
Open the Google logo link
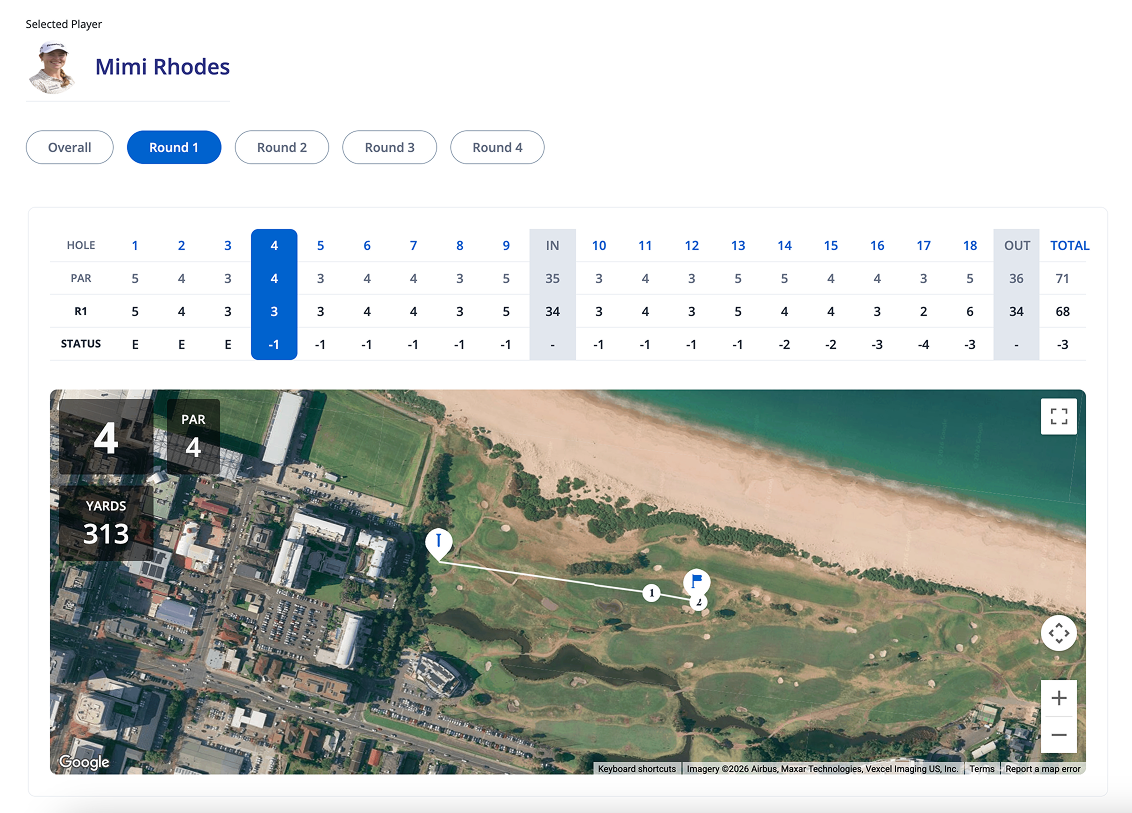[84, 762]
